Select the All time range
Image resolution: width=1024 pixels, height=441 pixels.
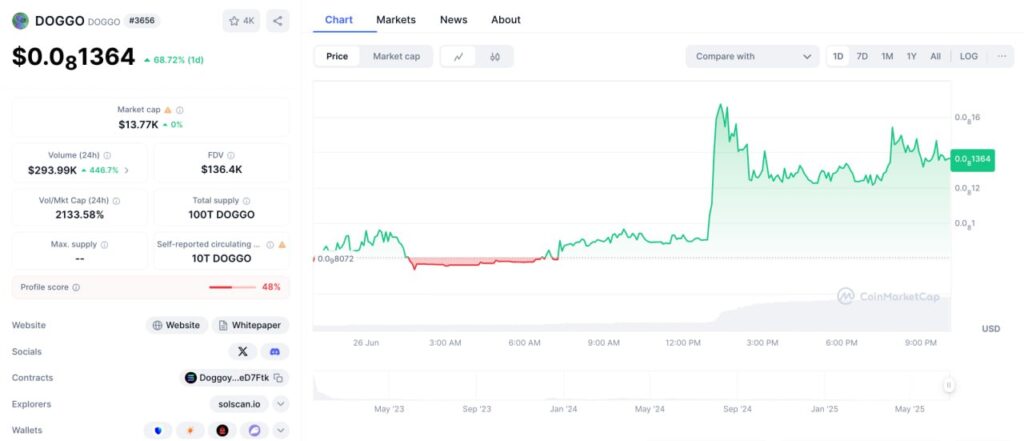point(935,56)
